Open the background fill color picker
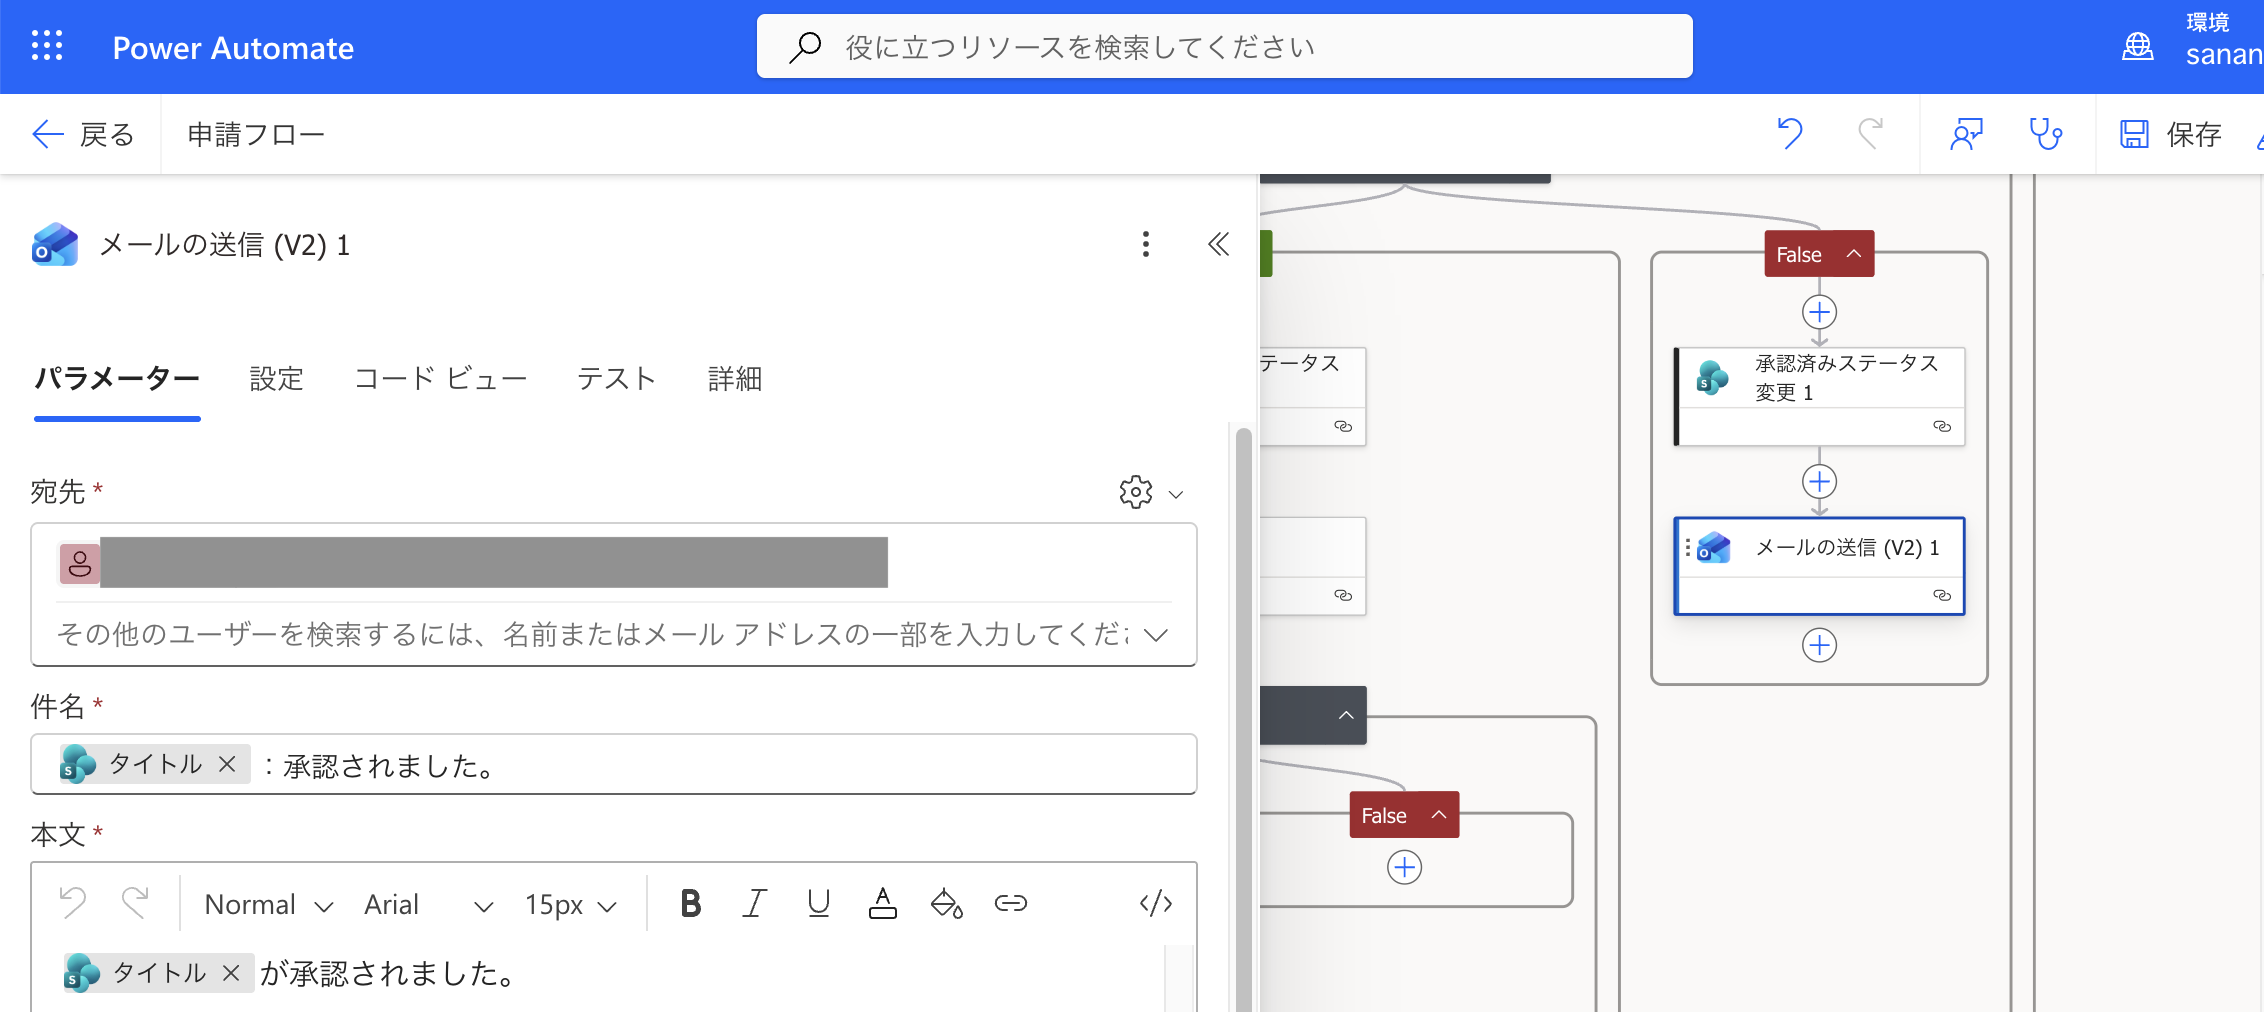The image size is (2264, 1012). (946, 904)
